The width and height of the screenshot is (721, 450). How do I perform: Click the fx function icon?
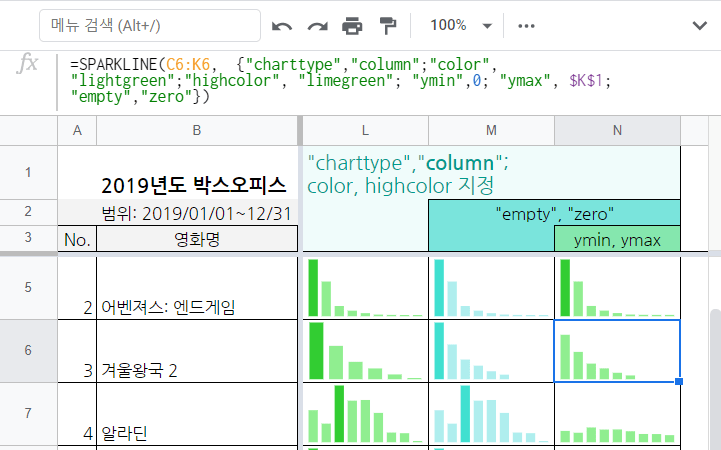click(28, 65)
